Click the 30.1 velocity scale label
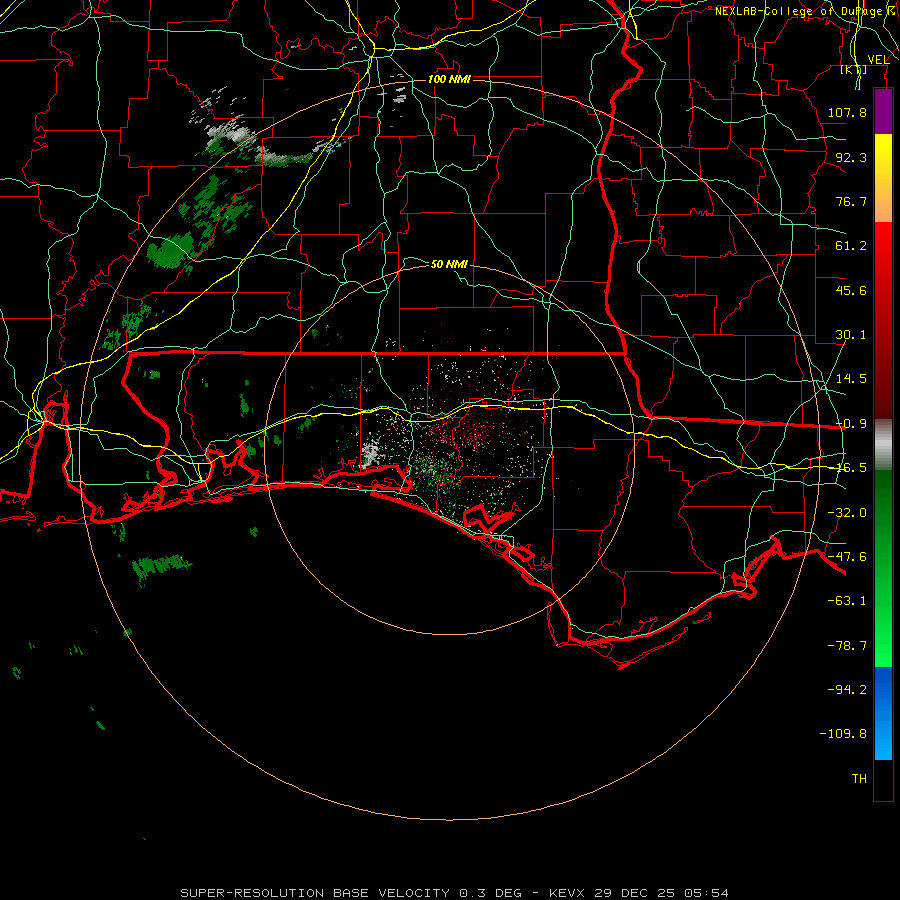900x900 pixels. (851, 335)
